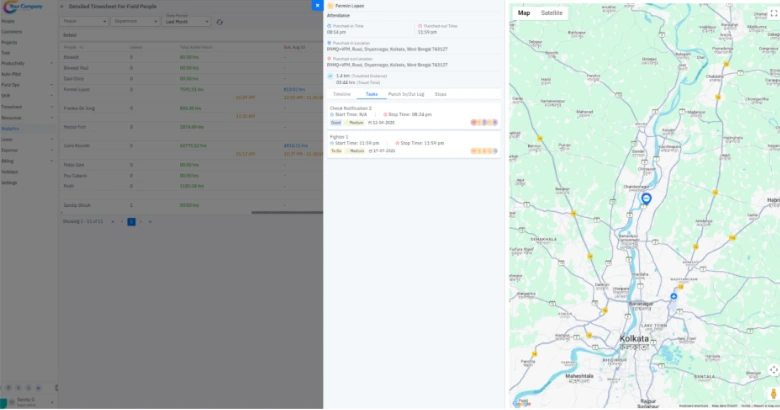Open the Date Period dropdown set to Last Month

coord(186,21)
